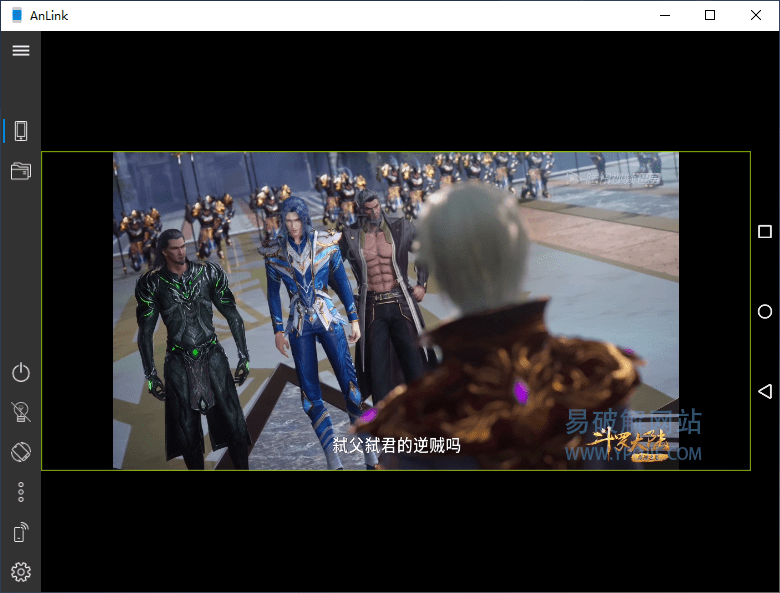Rotate the mirrored screen orientation
Image resolution: width=780 pixels, height=593 pixels.
click(x=20, y=452)
